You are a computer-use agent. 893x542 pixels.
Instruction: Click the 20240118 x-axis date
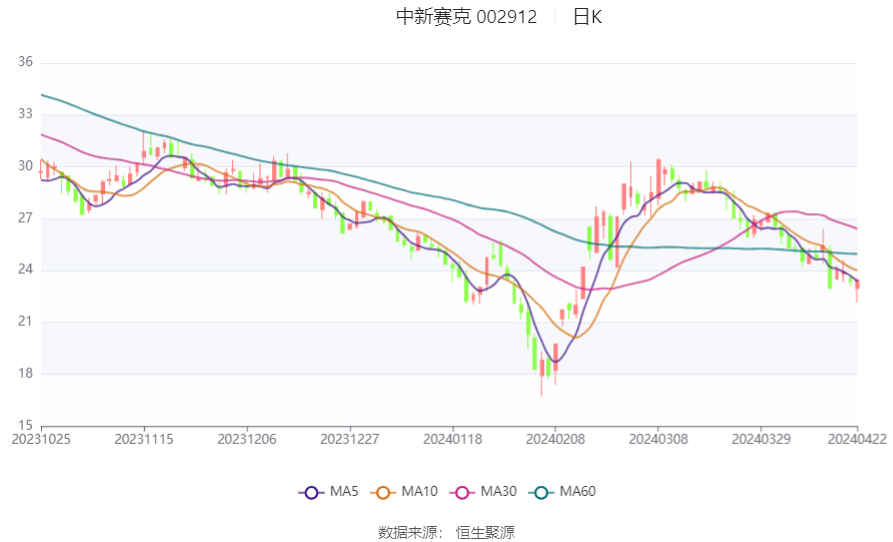pos(452,438)
